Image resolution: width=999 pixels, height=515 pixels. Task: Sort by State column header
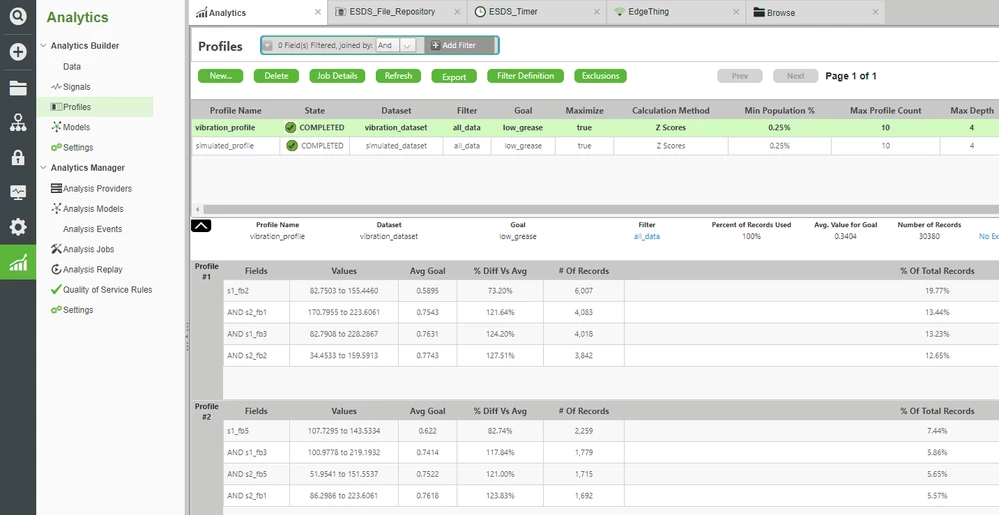[x=314, y=110]
